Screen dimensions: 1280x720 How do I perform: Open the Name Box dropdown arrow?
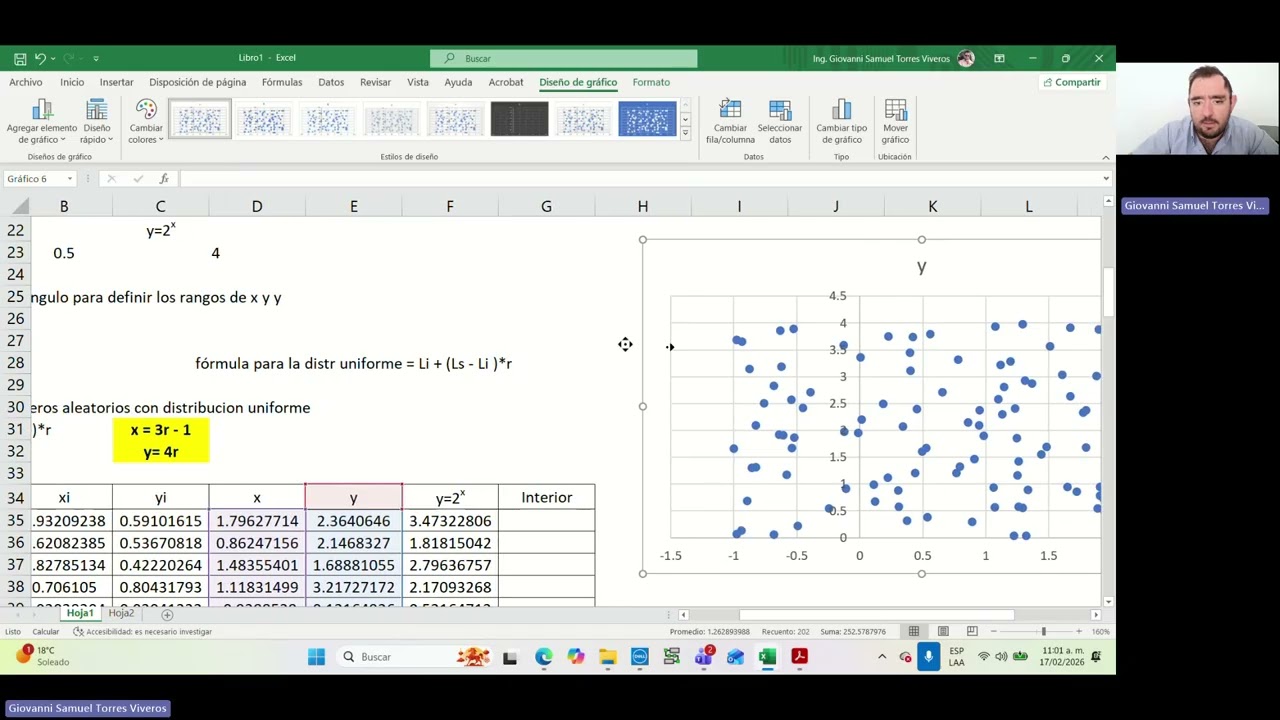click(70, 179)
